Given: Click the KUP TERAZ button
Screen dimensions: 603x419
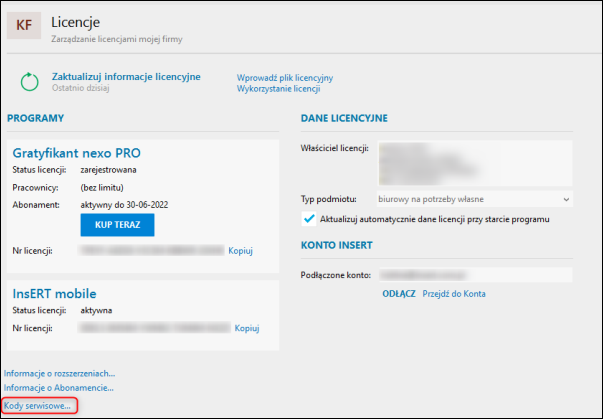Looking at the screenshot, I should pyautogui.click(x=117, y=225).
